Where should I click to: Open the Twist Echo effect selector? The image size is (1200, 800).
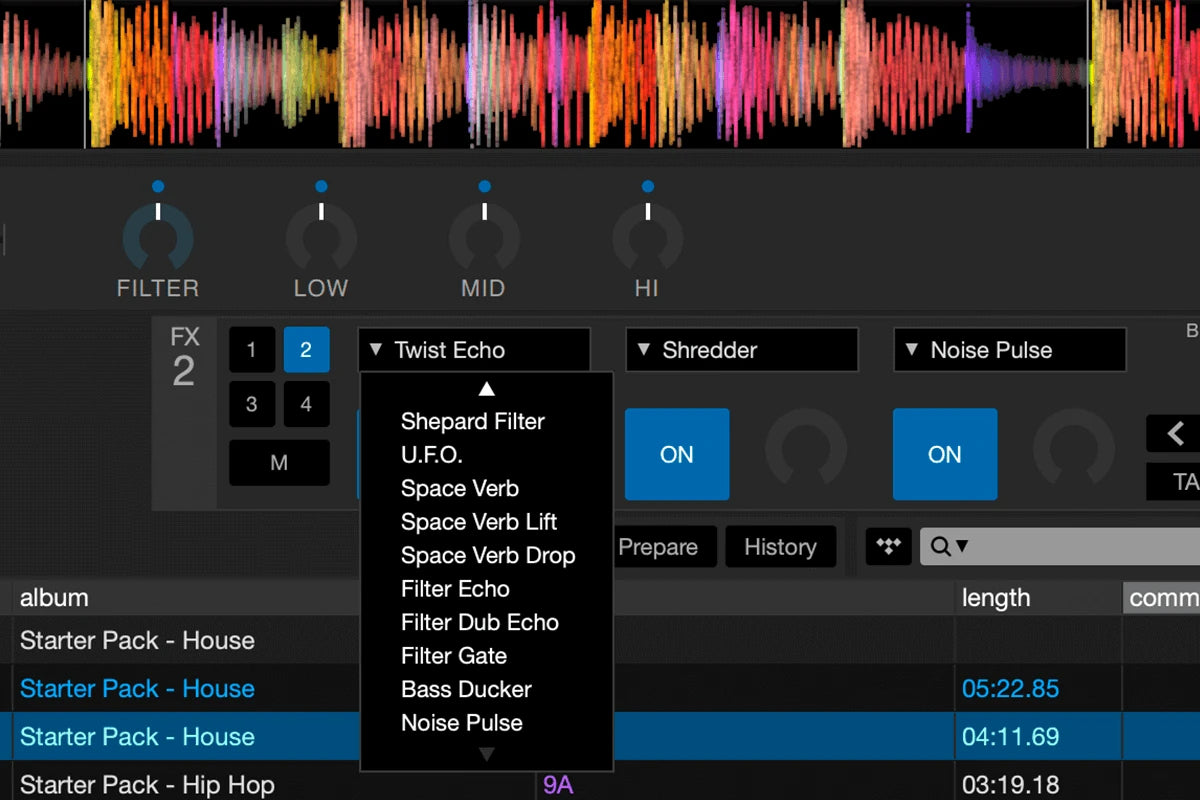pos(473,350)
